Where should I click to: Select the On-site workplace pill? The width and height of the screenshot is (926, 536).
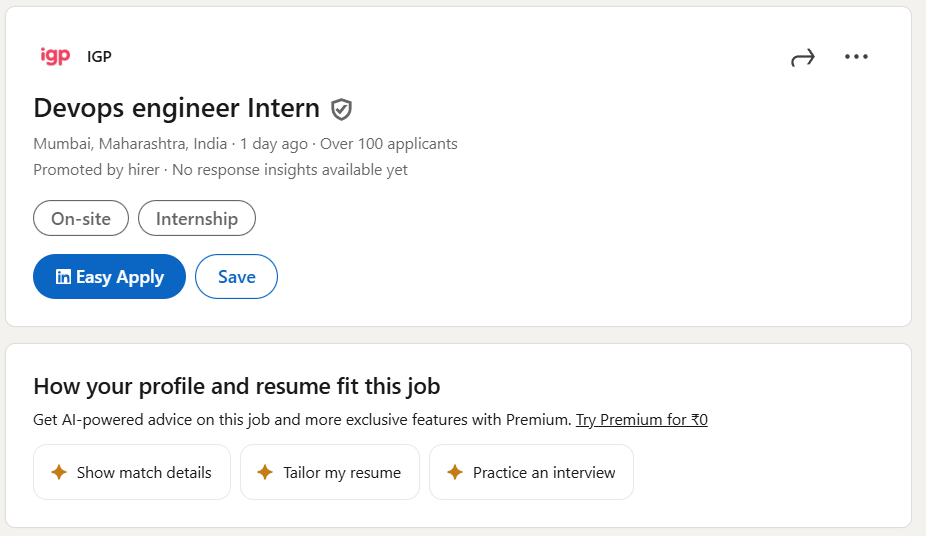click(x=81, y=218)
